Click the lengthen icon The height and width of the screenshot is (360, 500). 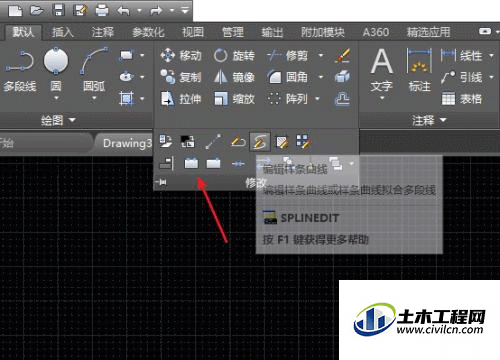click(213, 141)
